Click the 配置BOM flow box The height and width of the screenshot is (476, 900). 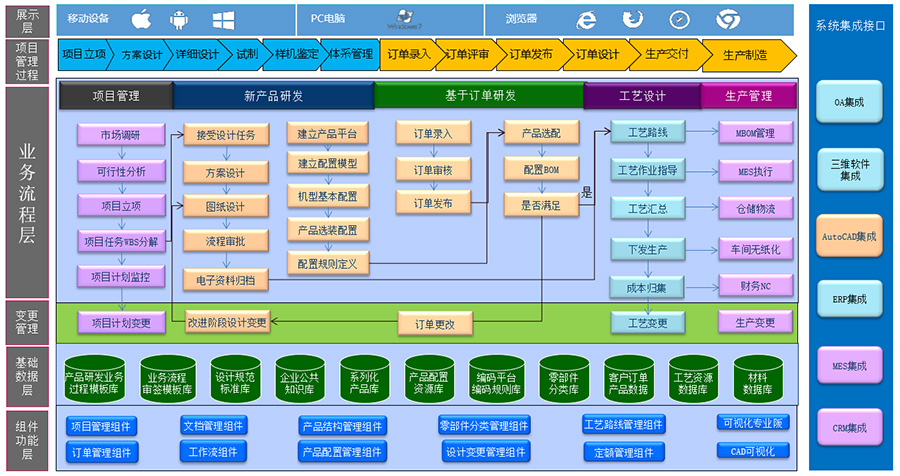[x=541, y=169]
